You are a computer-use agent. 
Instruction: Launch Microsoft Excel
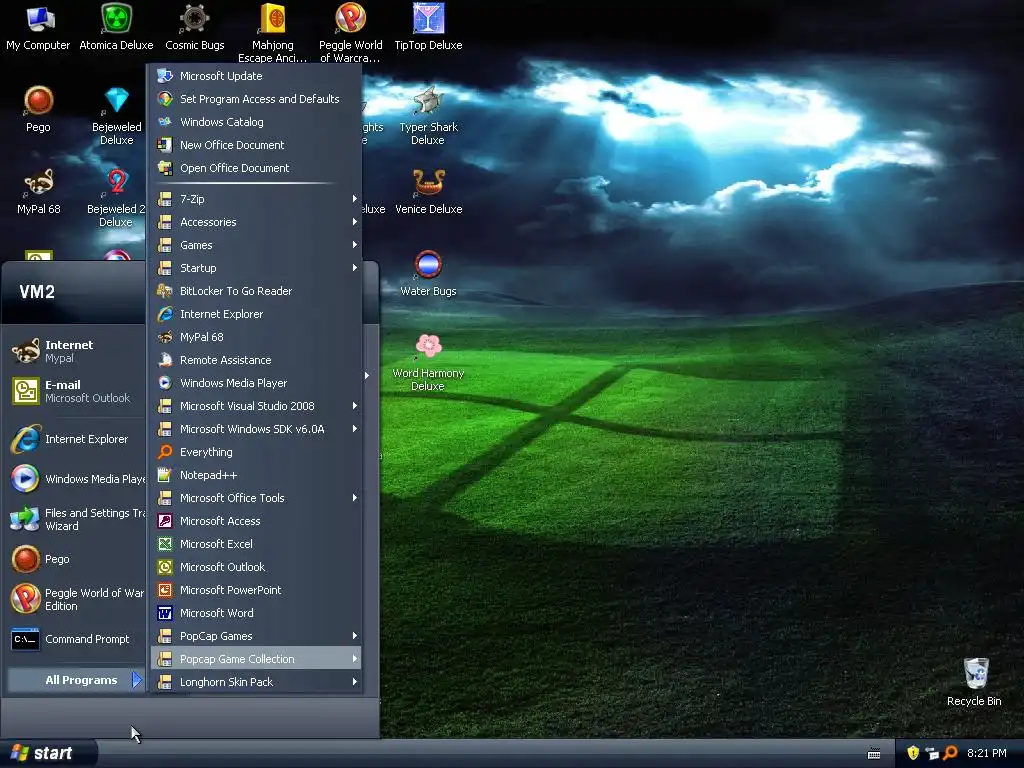[x=256, y=543]
